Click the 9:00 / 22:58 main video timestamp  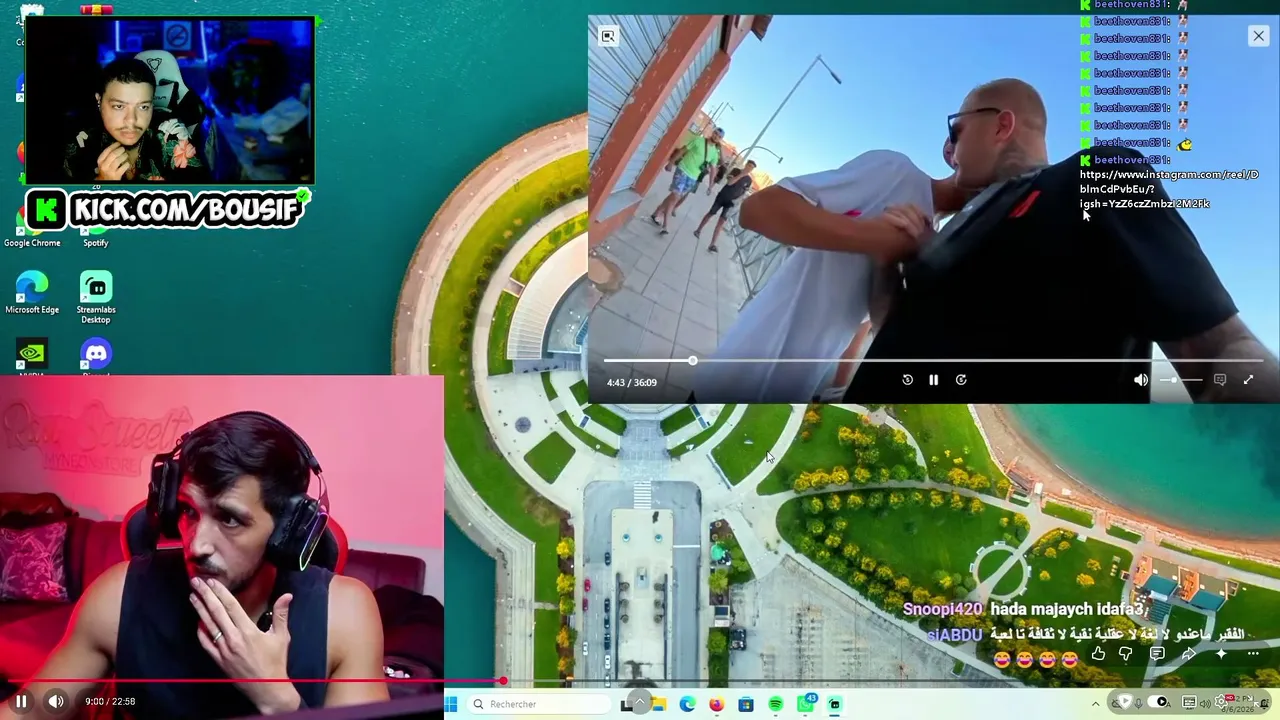click(x=110, y=702)
